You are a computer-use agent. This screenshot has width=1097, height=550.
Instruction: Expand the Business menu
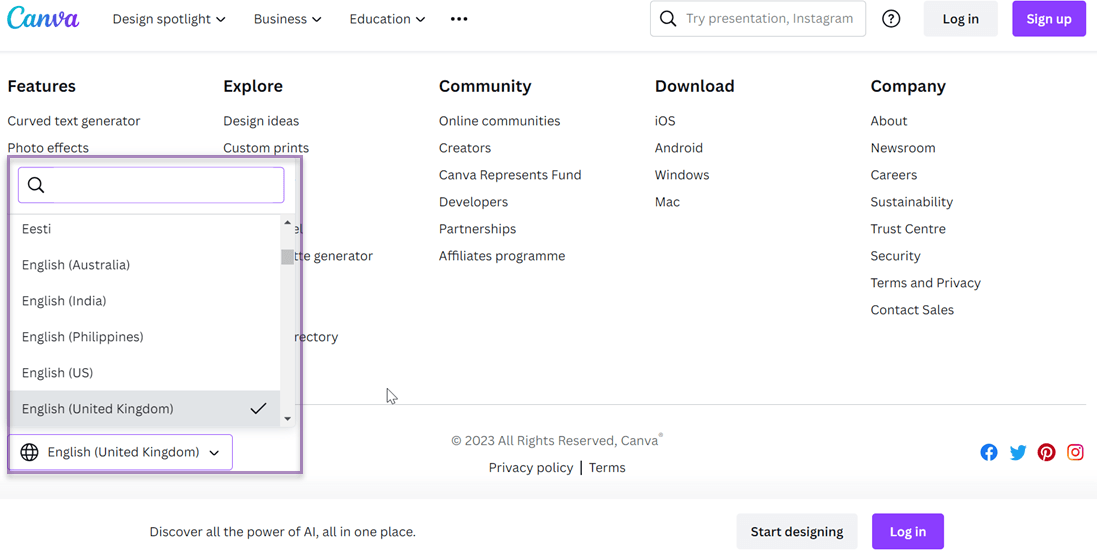point(288,19)
